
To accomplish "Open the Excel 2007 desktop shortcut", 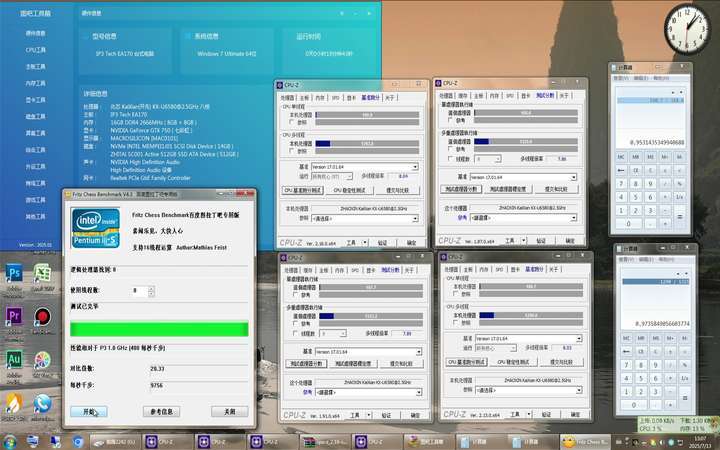I will coord(42,274).
